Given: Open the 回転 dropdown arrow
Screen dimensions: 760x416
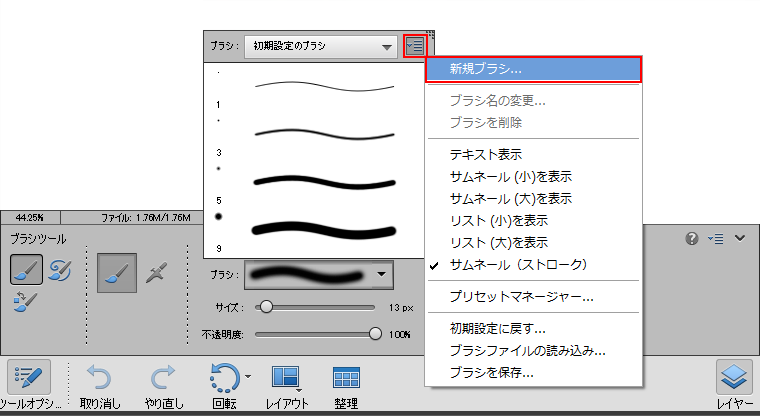Looking at the screenshot, I should 248,376.
